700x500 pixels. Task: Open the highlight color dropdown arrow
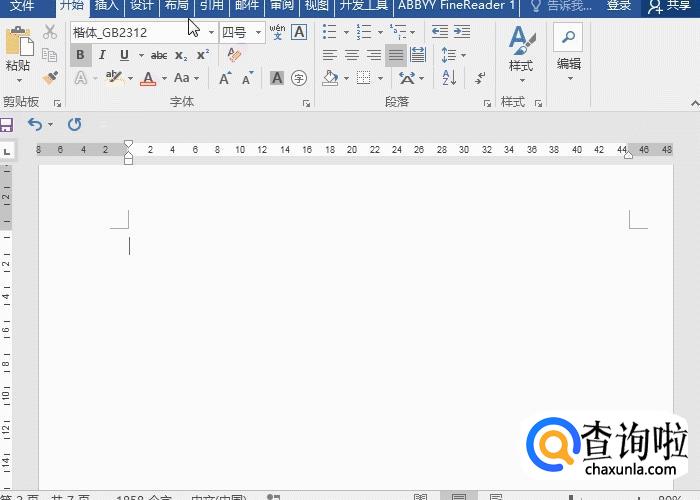130,78
